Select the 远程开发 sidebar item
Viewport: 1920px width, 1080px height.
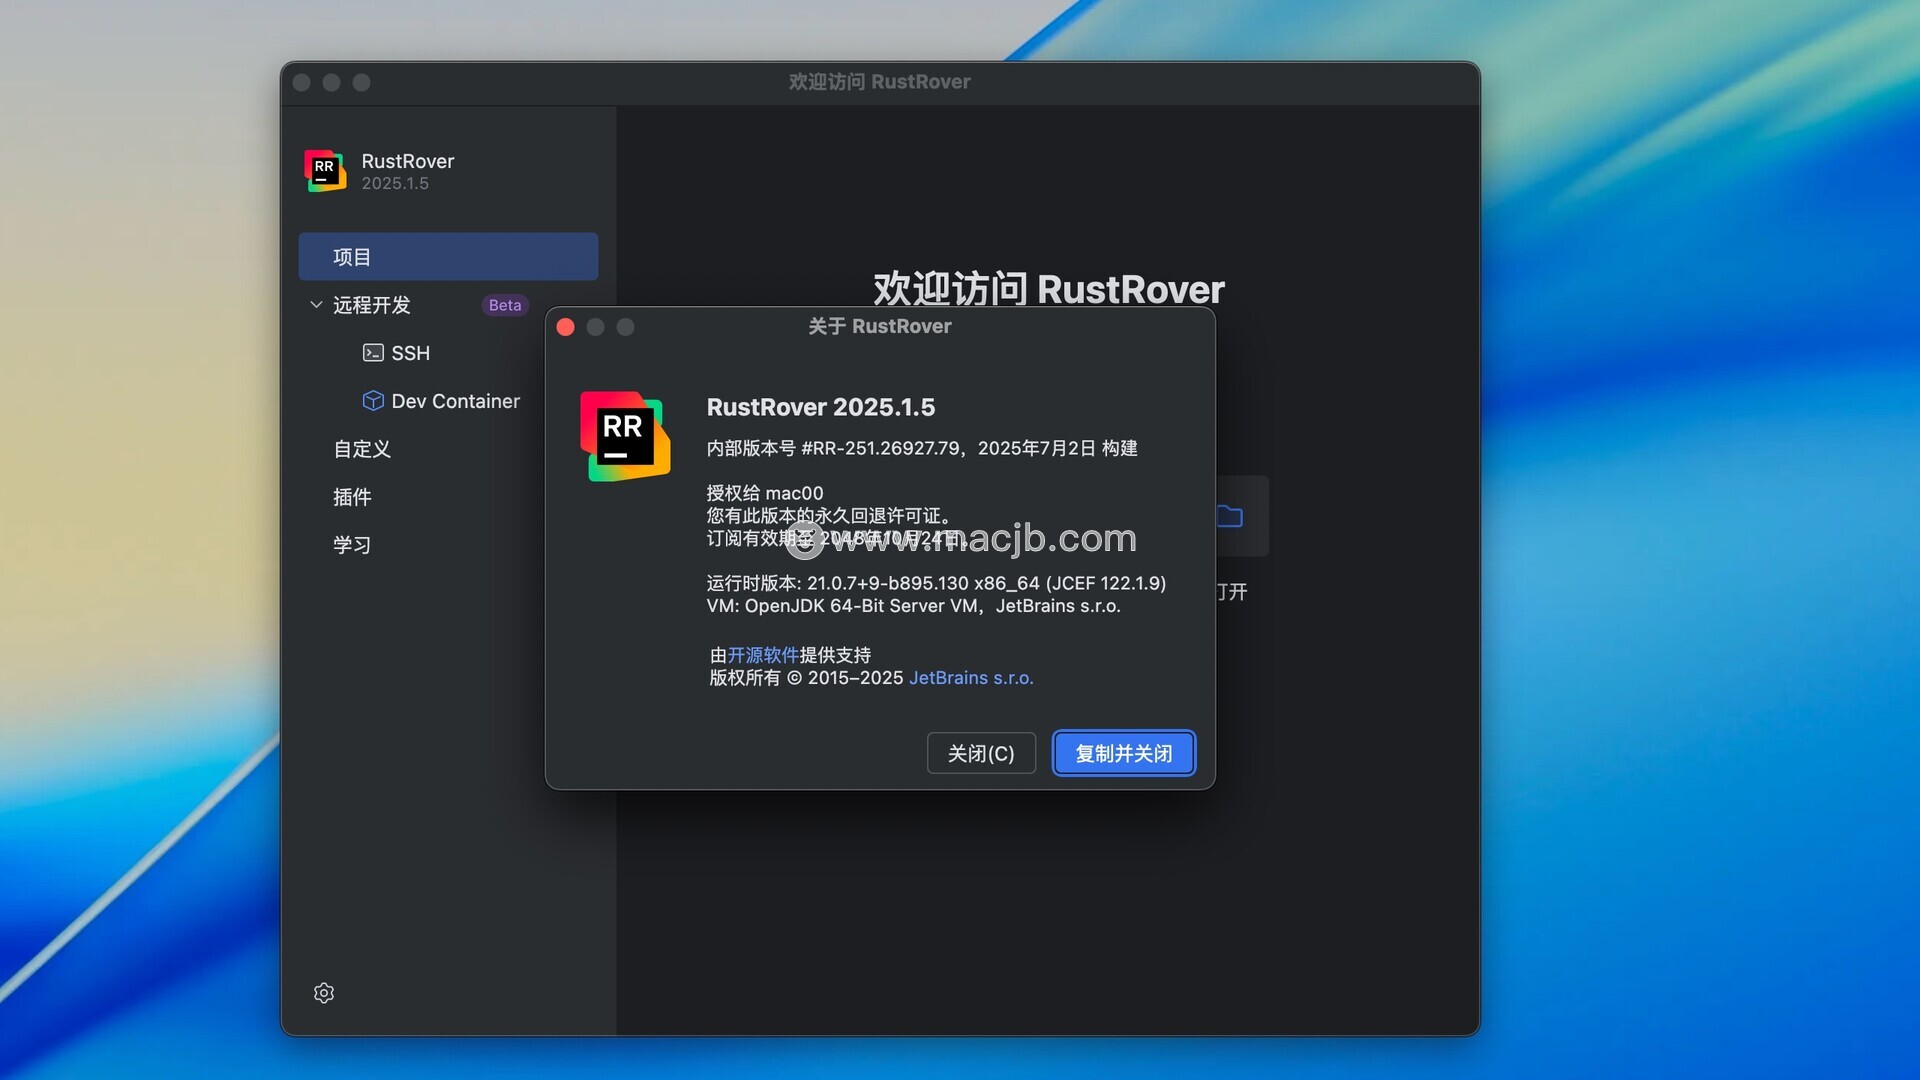[372, 305]
